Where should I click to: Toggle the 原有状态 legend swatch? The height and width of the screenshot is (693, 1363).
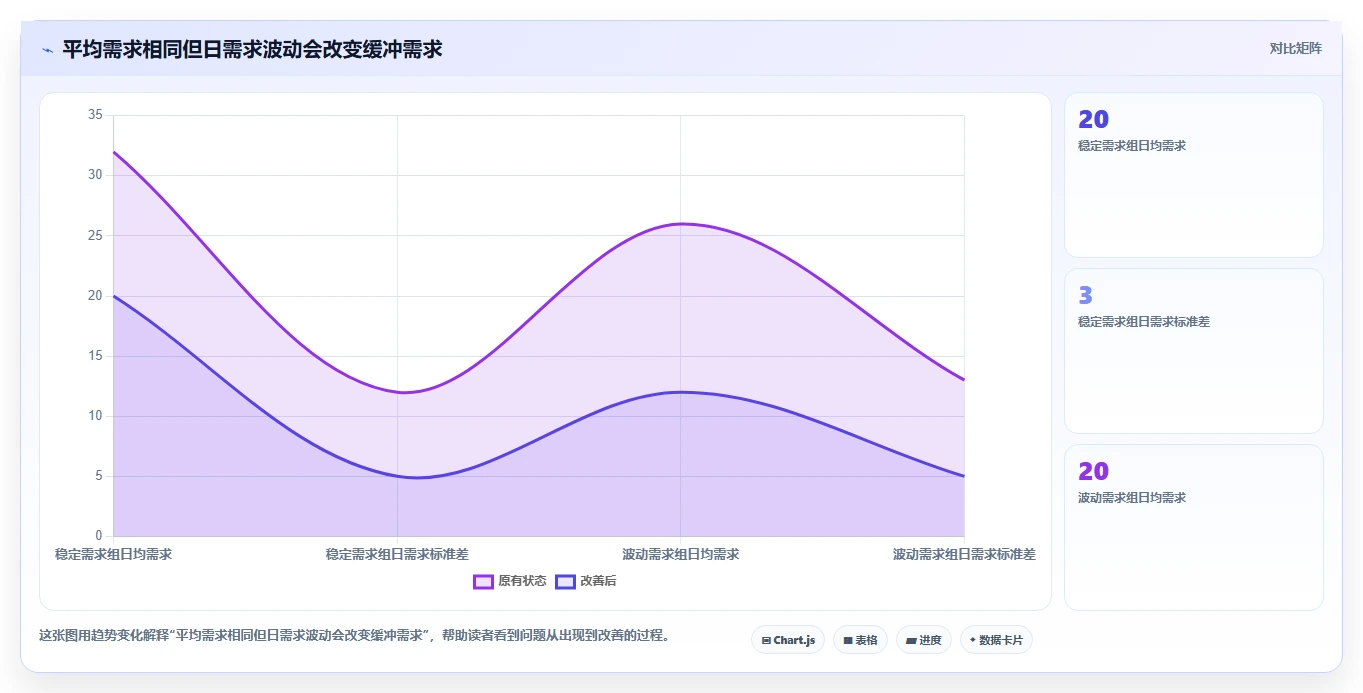[484, 581]
